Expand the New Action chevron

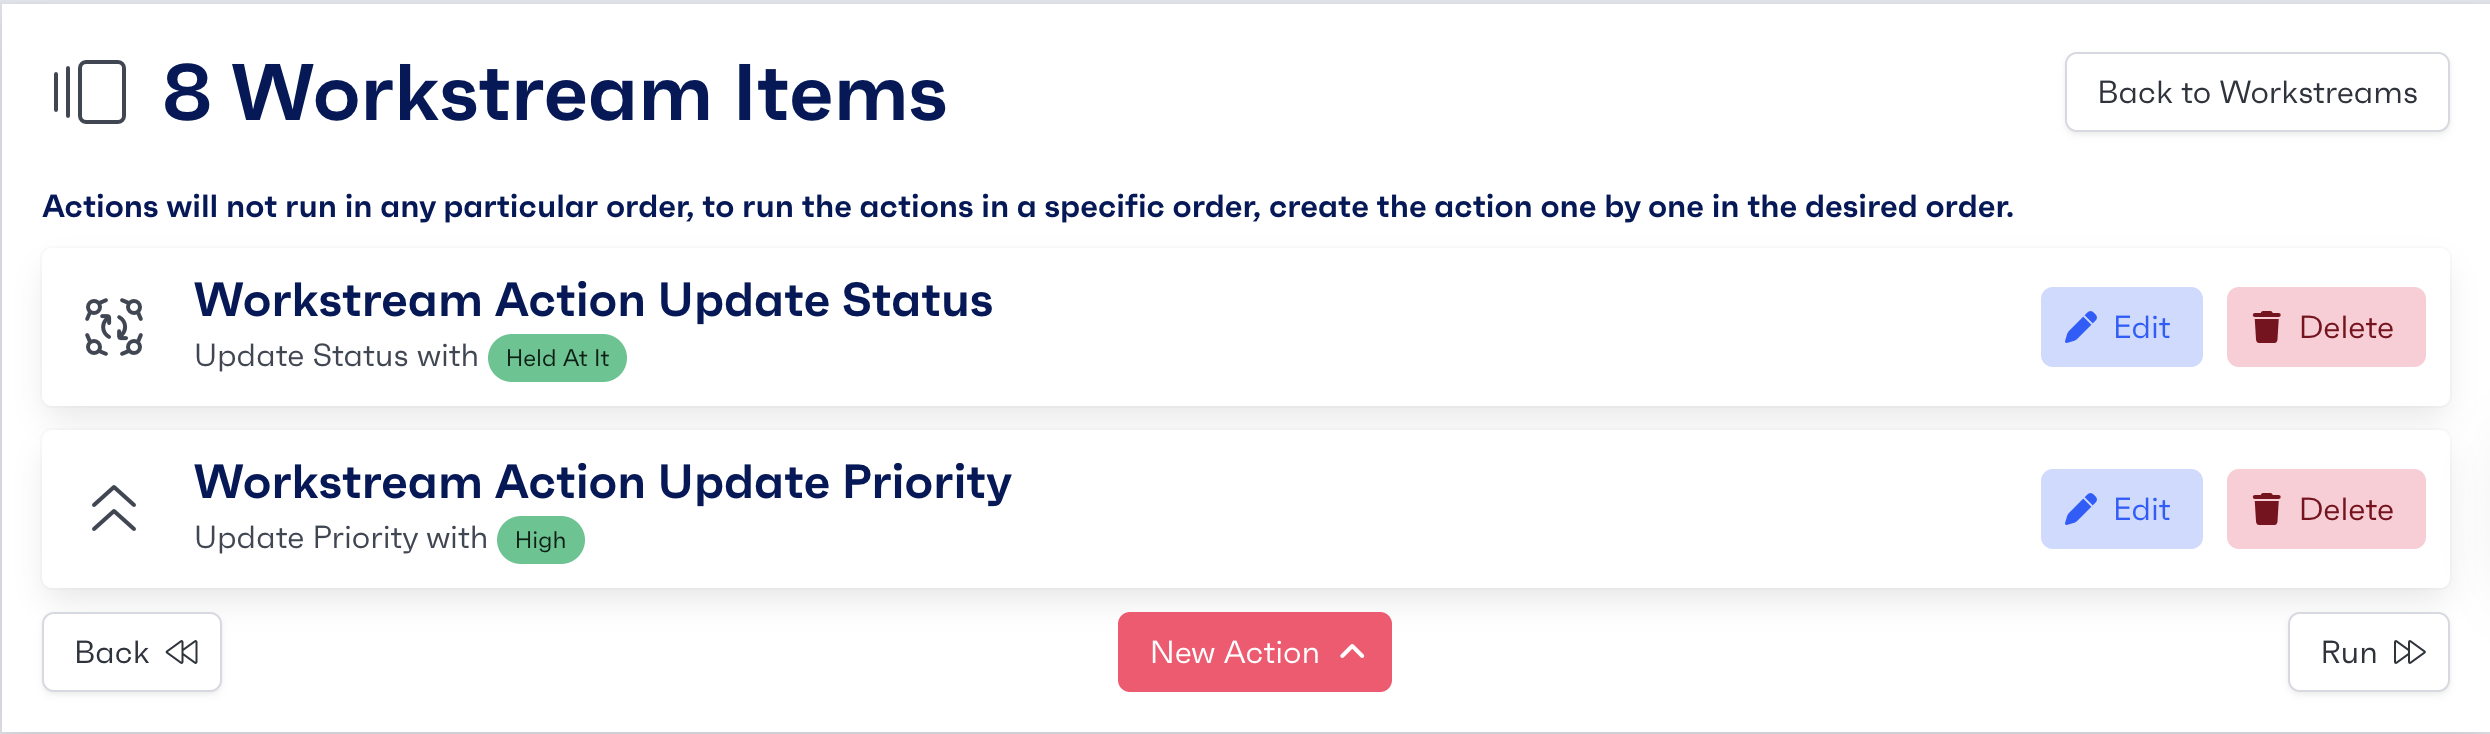click(1352, 652)
